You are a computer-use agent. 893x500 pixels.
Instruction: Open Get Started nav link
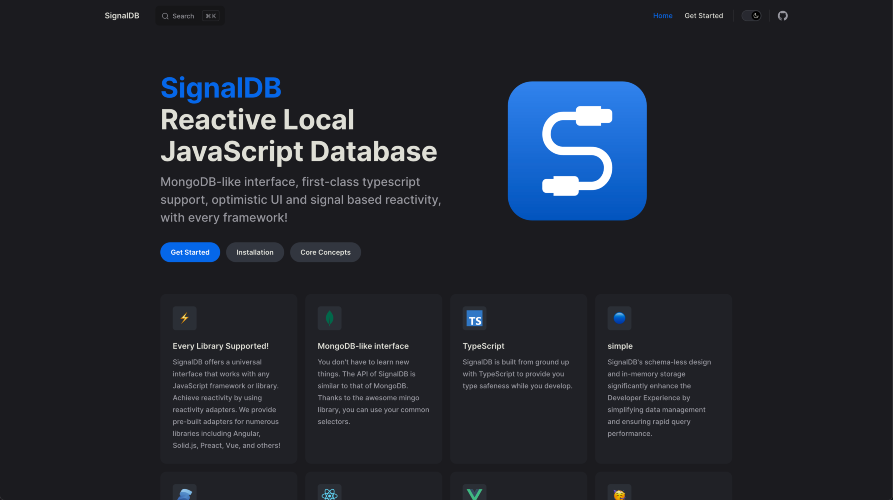point(703,16)
